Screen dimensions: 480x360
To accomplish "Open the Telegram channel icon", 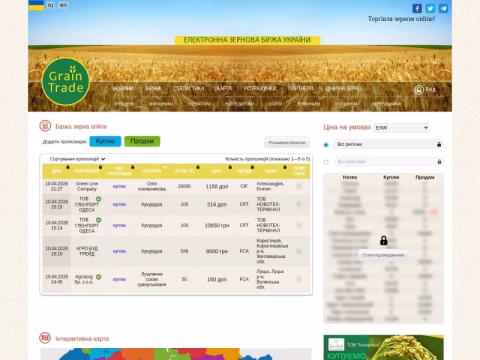I will [443, 8].
